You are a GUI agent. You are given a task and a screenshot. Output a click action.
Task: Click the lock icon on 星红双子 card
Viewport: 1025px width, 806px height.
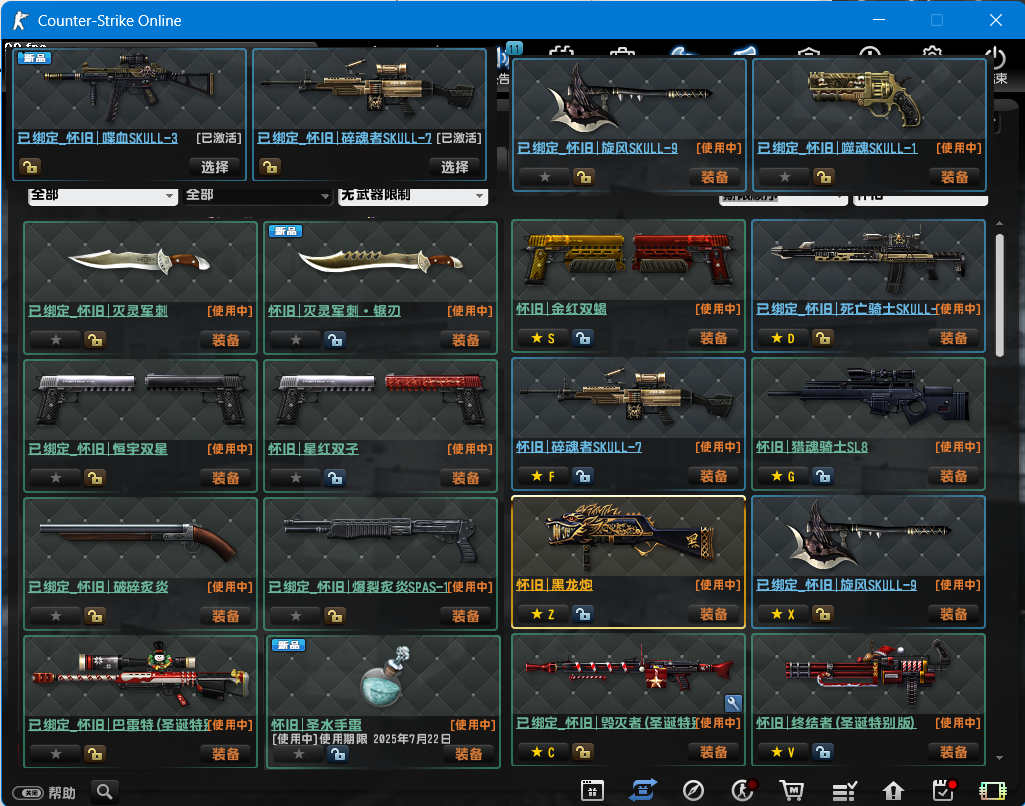coord(335,478)
